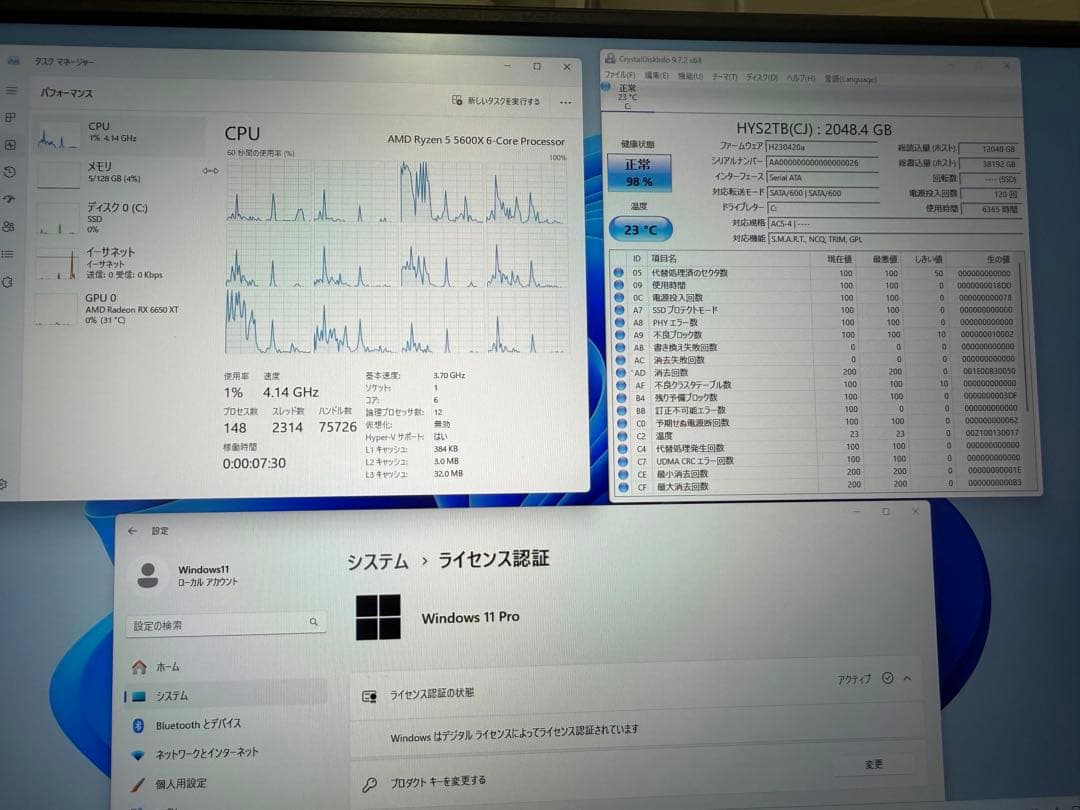This screenshot has height=810, width=1080.
Task: Click the 変更 button for product key
Action: [873, 765]
